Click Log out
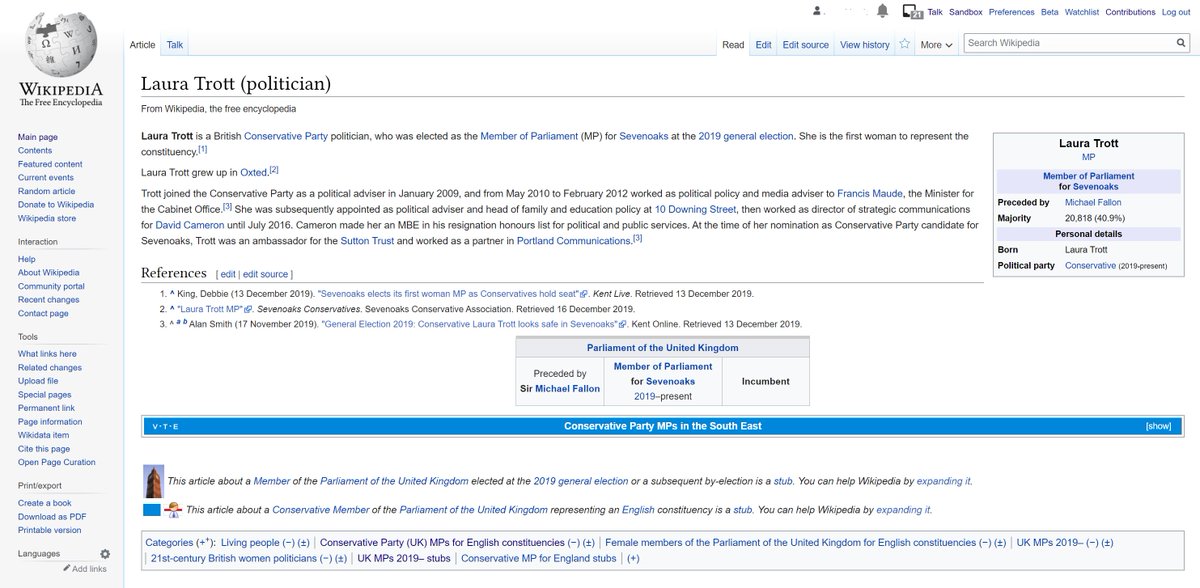Screen dimensions: 1200x588 [1175, 12]
